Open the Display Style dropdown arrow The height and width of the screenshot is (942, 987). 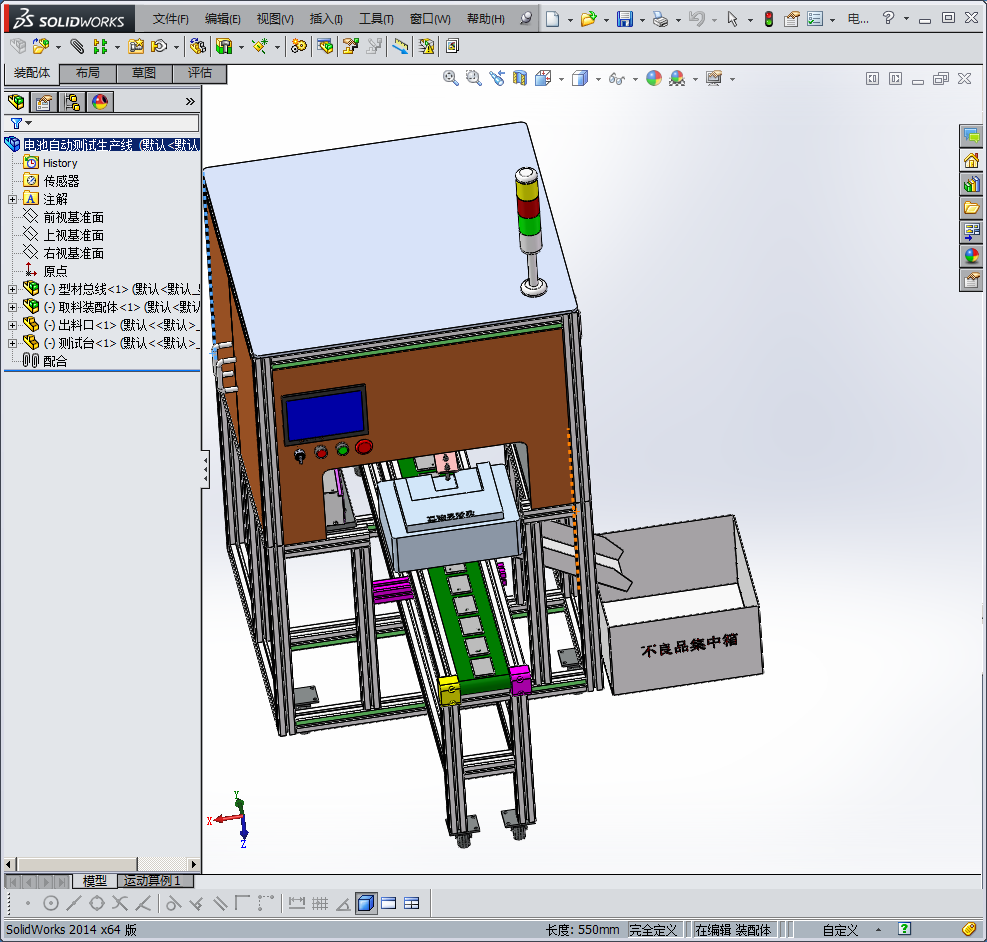coord(598,79)
